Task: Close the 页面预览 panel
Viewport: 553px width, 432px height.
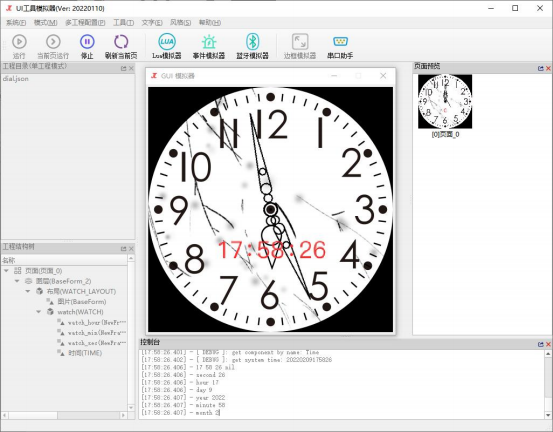Action: click(548, 68)
